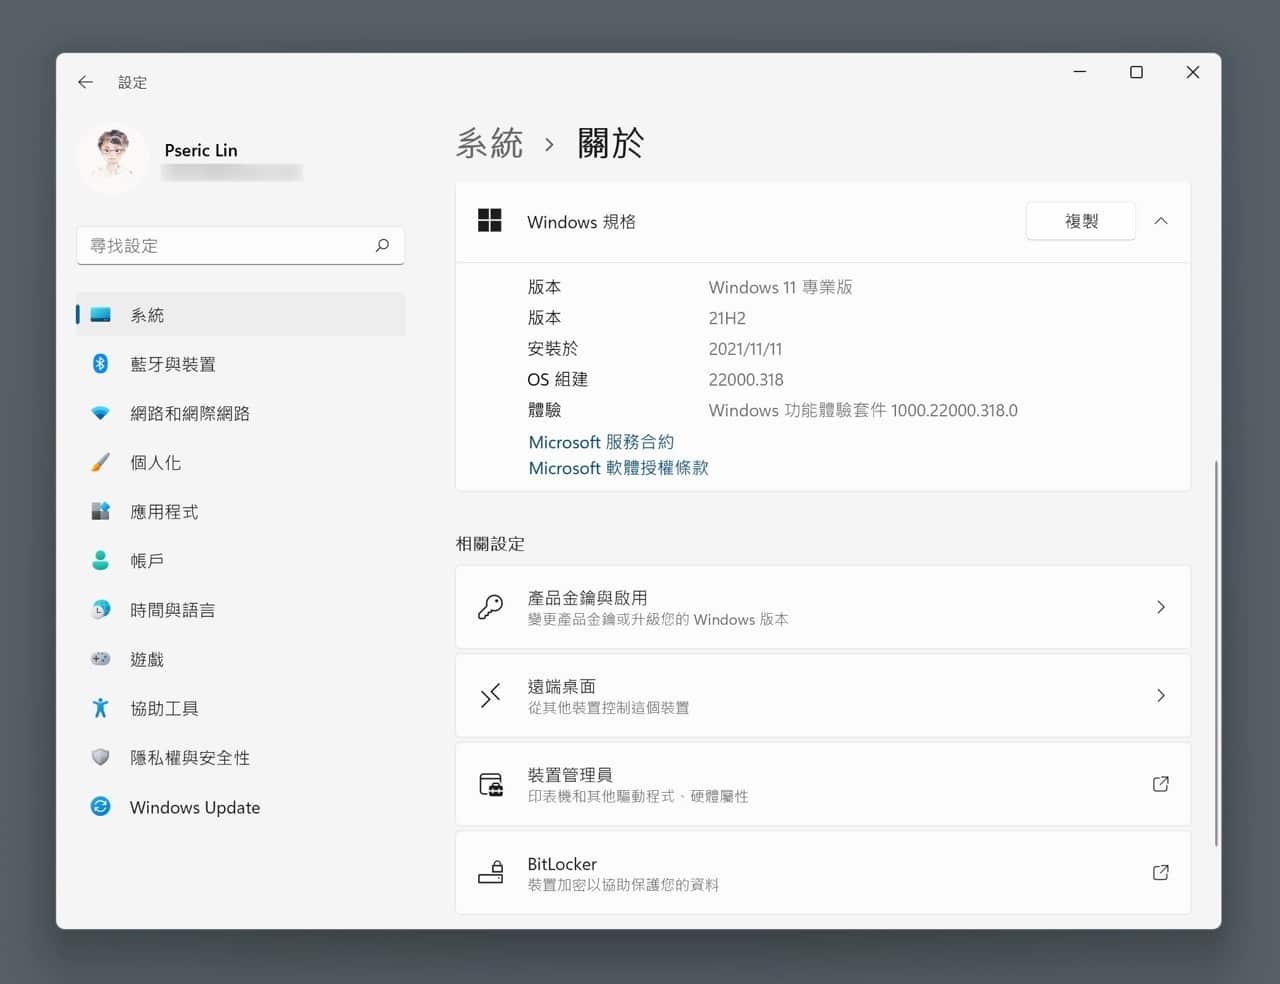Open 隱私權與安全性 shield icon
Image resolution: width=1280 pixels, height=984 pixels.
(100, 757)
